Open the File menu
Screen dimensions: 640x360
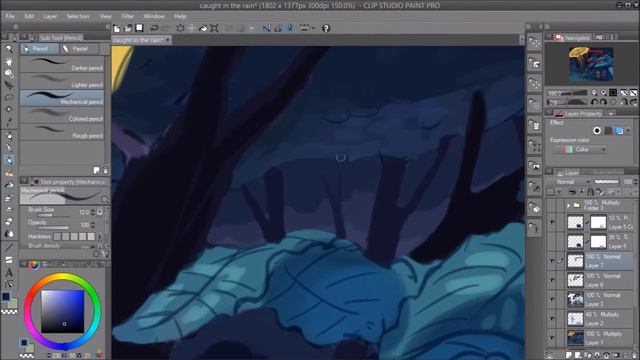[10, 16]
